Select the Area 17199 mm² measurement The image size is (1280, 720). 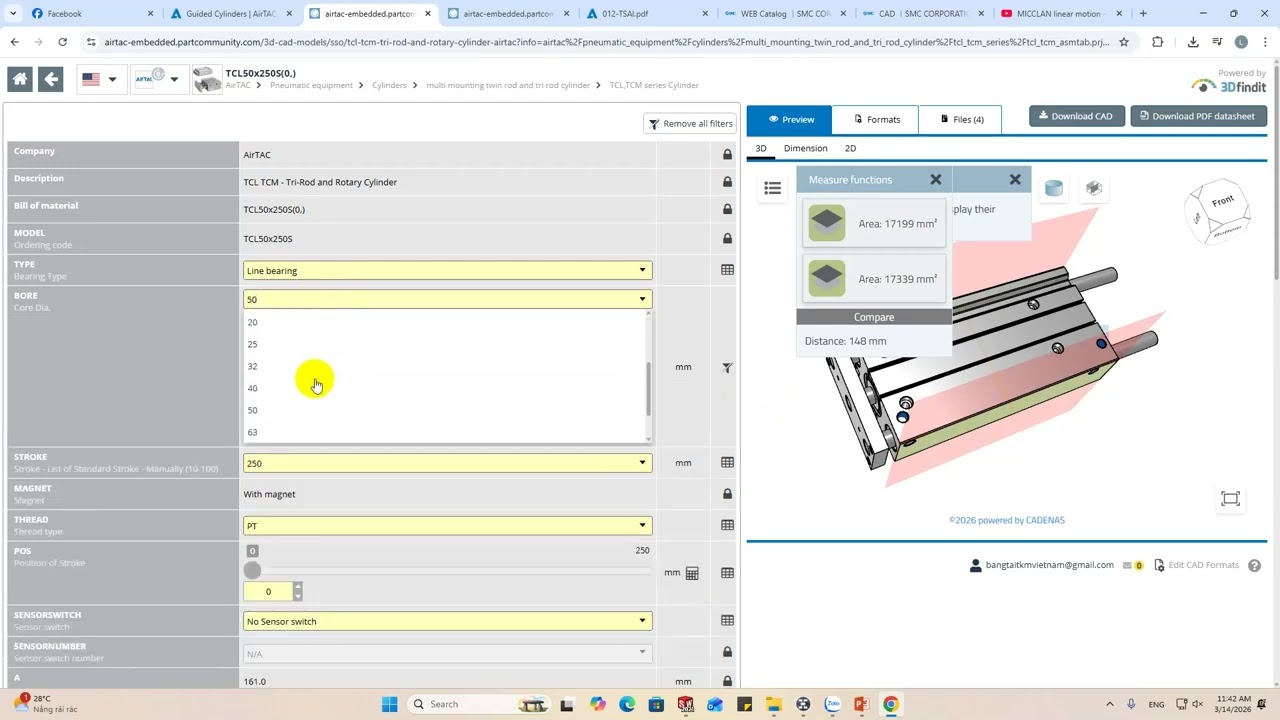(x=875, y=223)
